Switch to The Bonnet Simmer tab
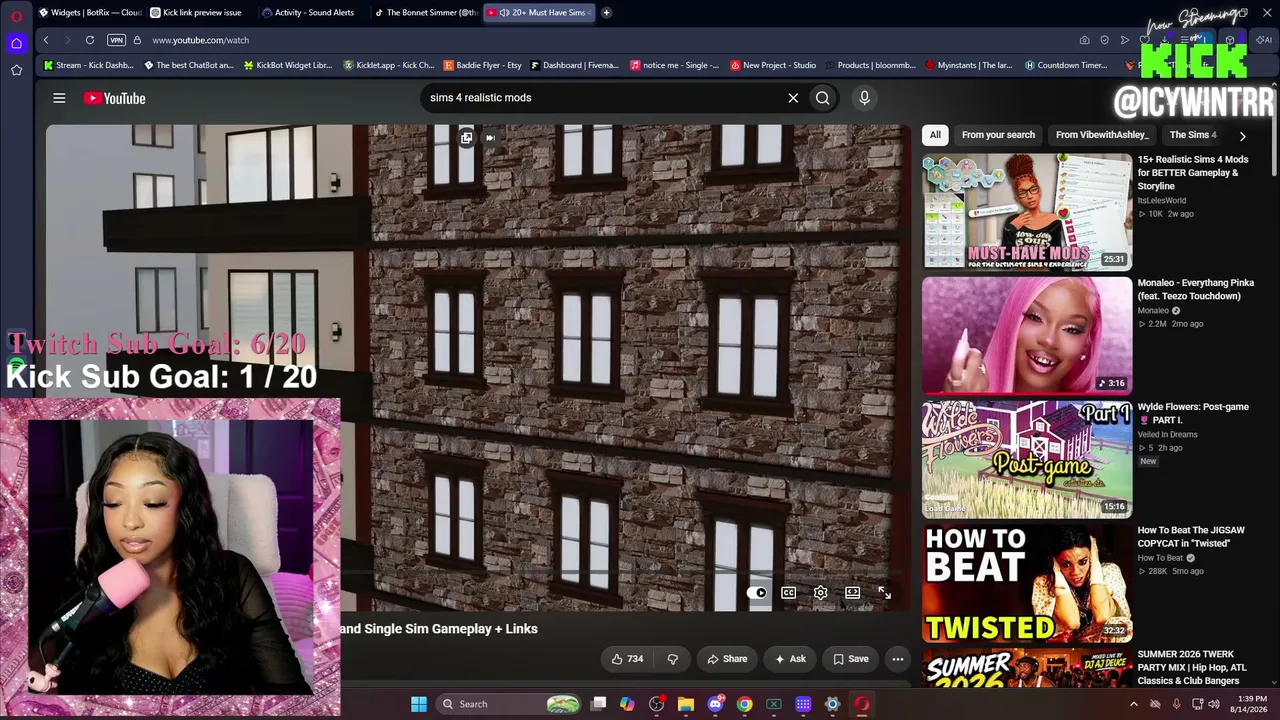The image size is (1280, 720). pos(426,13)
